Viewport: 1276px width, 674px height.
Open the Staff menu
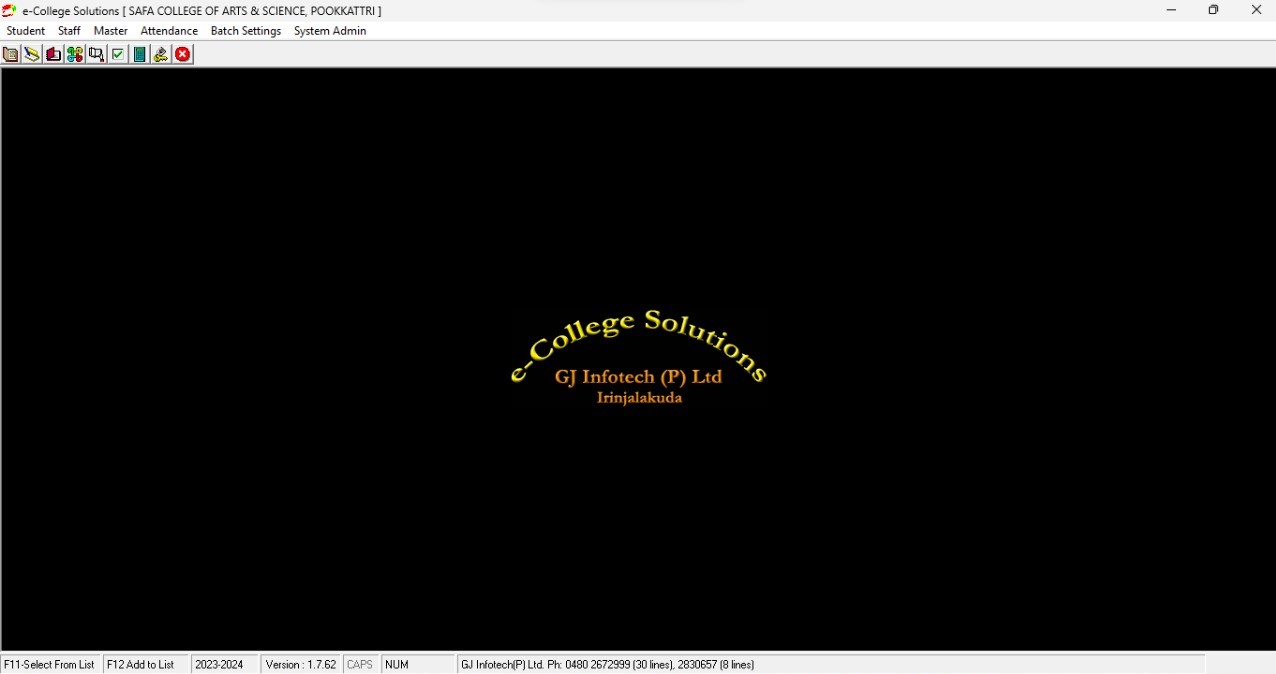point(69,31)
